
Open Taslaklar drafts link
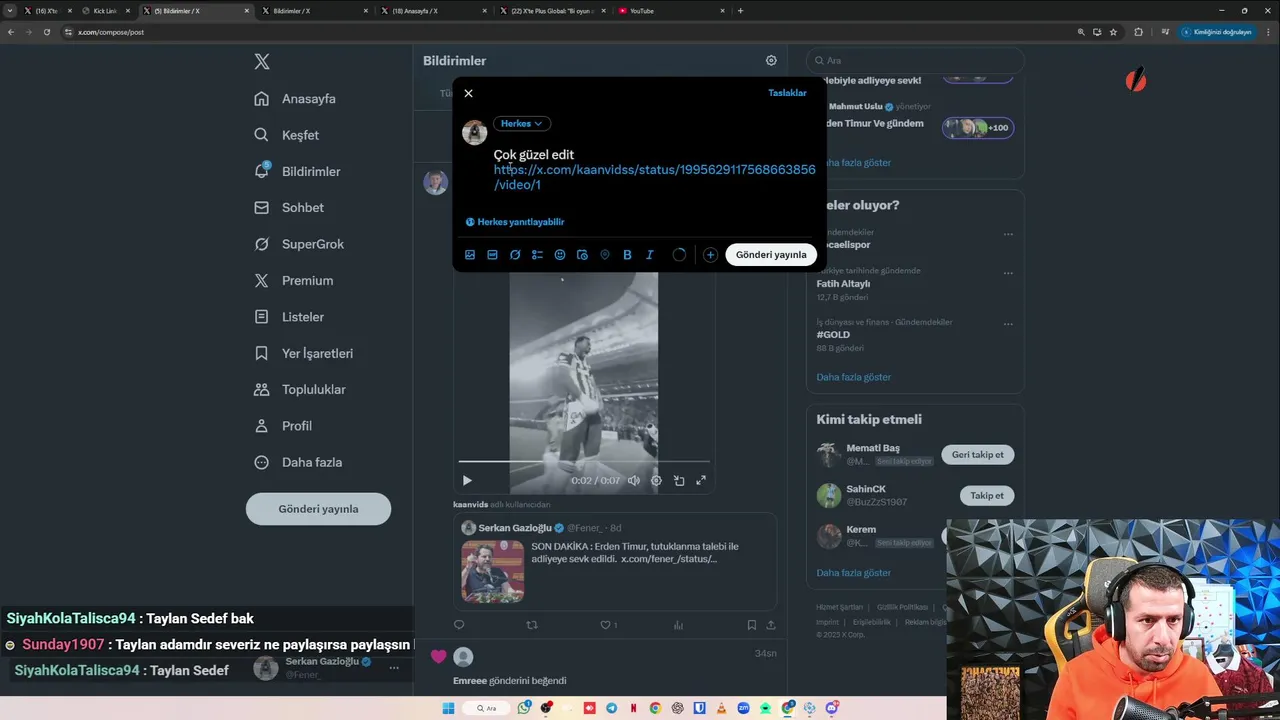click(x=787, y=93)
